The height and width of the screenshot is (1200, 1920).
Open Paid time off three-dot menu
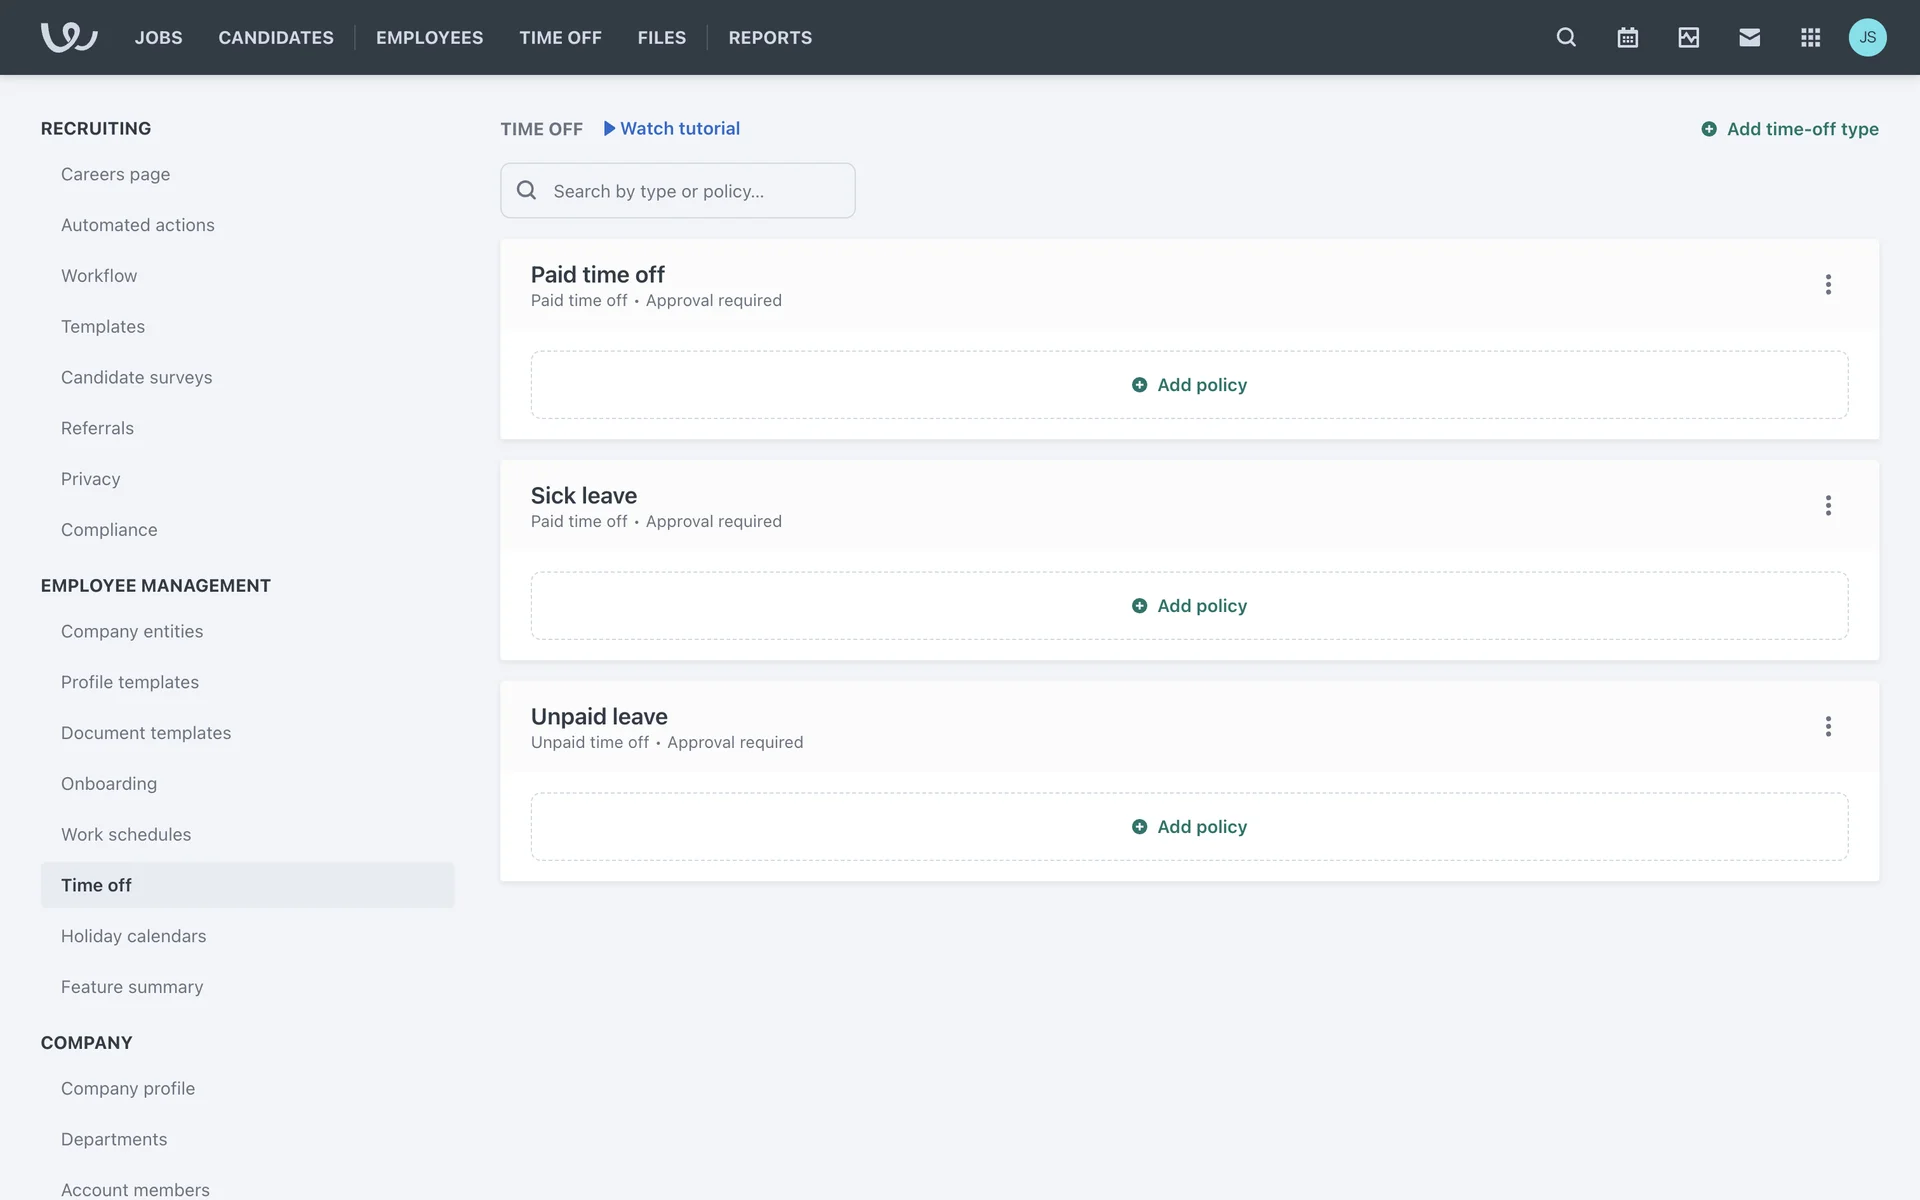(1827, 285)
